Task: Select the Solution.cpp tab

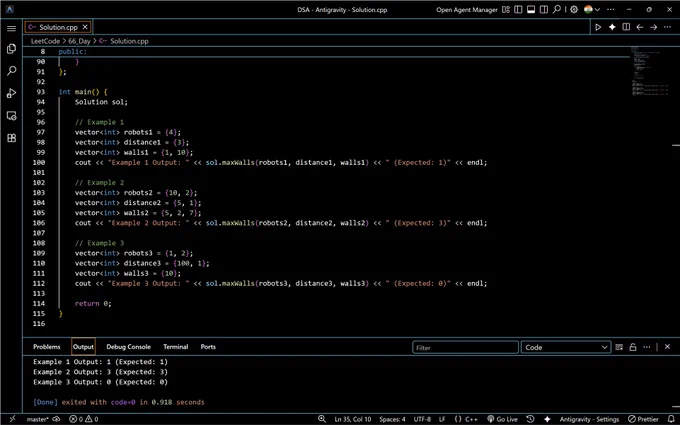Action: [x=58, y=27]
